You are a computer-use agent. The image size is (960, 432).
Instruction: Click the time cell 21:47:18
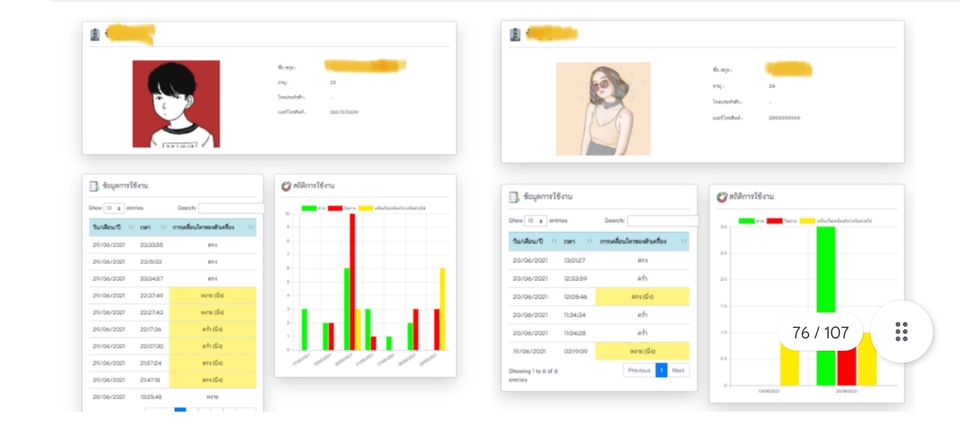tap(151, 379)
